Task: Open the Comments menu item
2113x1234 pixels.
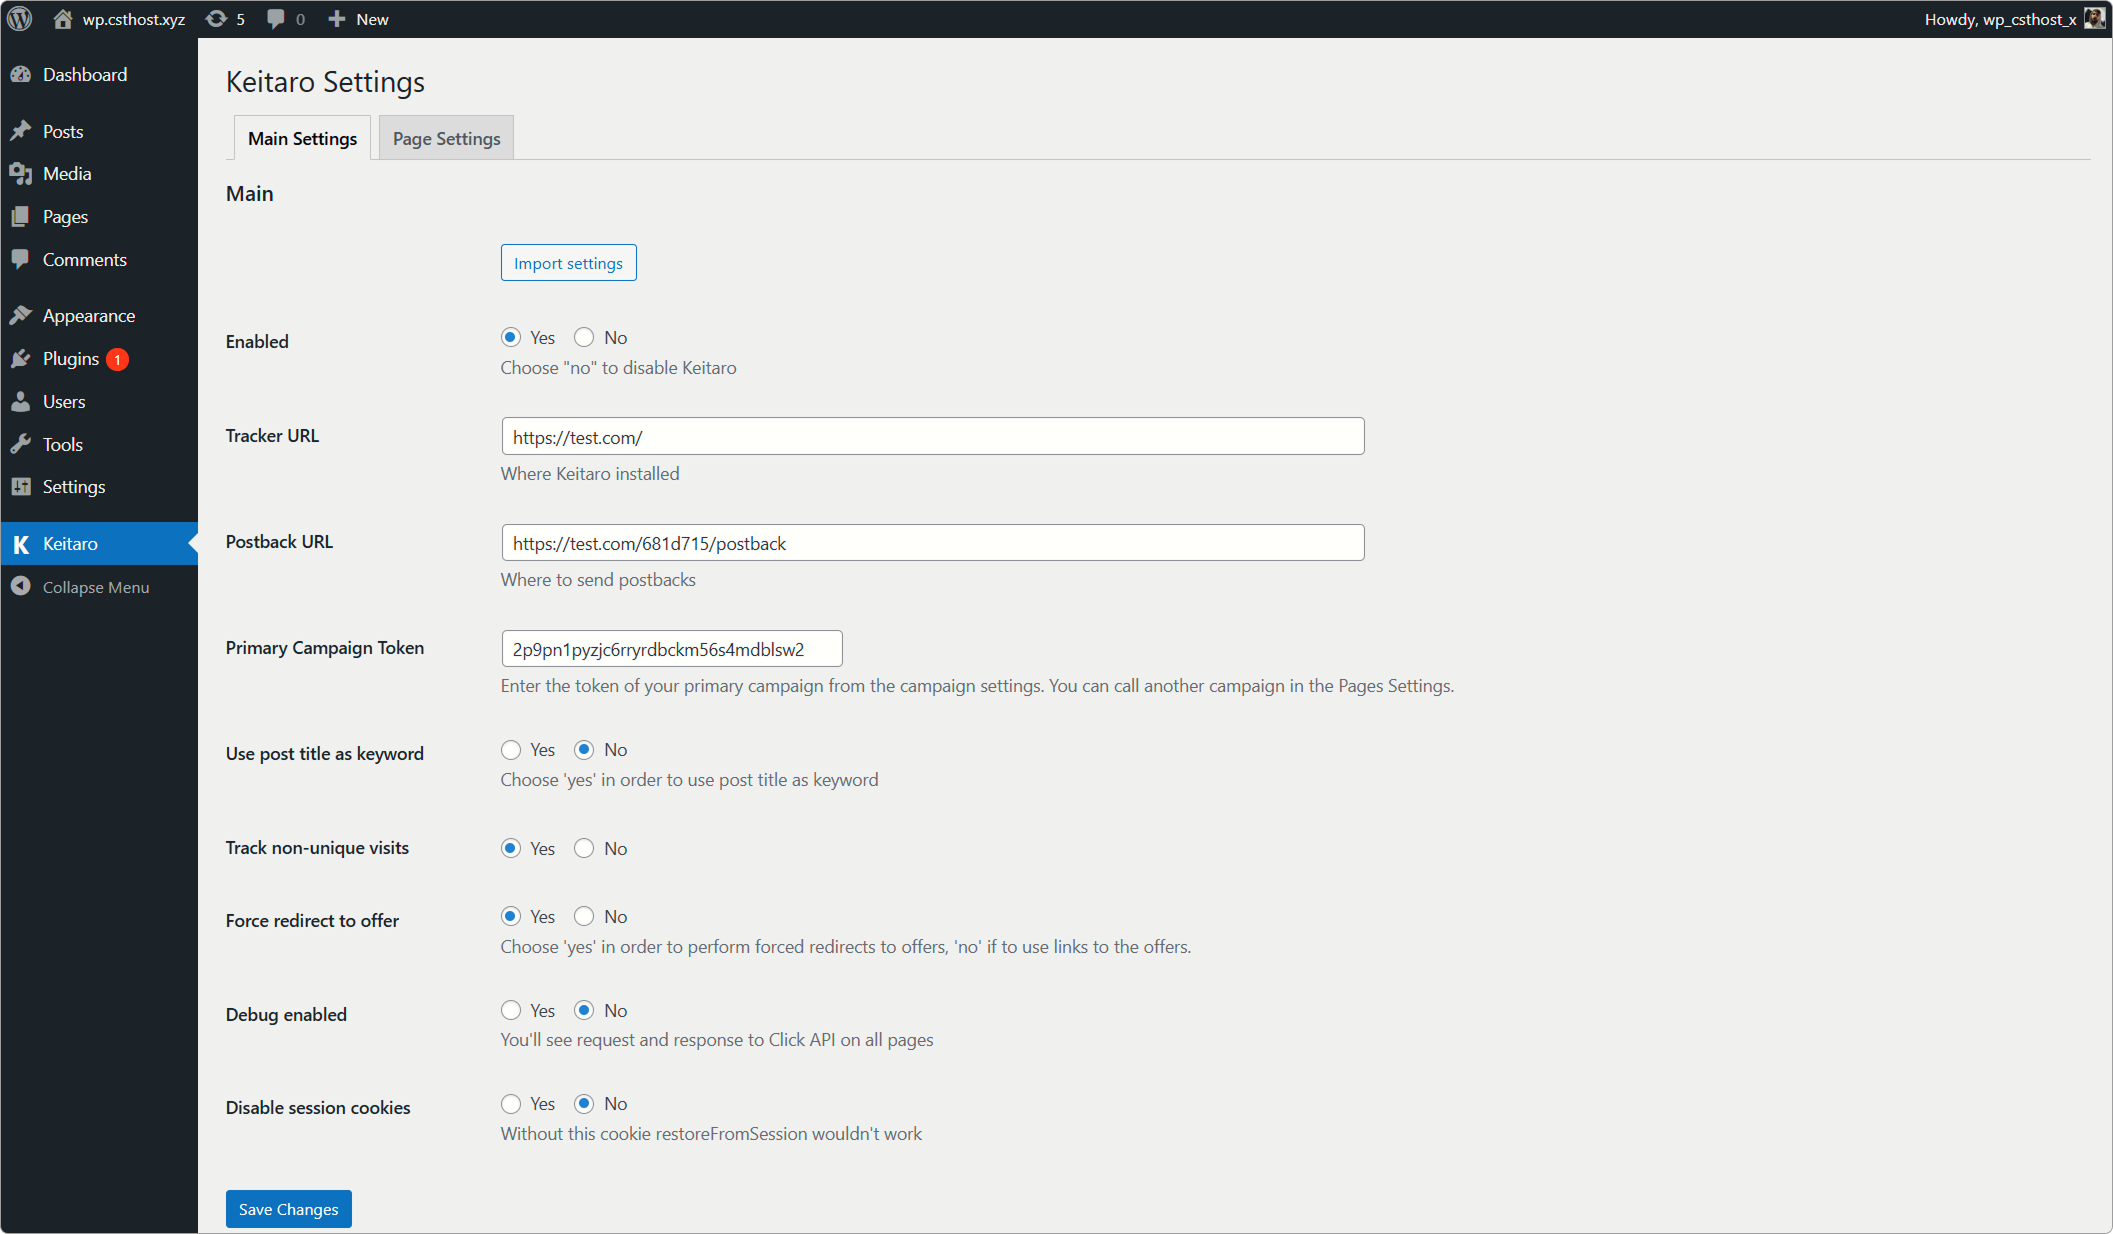Action: pos(99,260)
